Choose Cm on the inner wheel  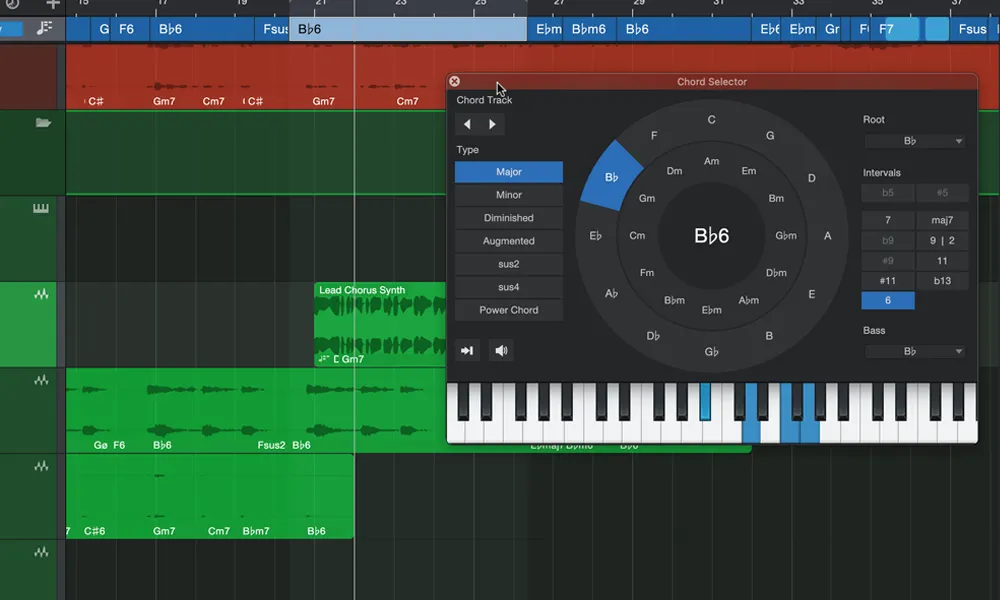click(x=637, y=235)
